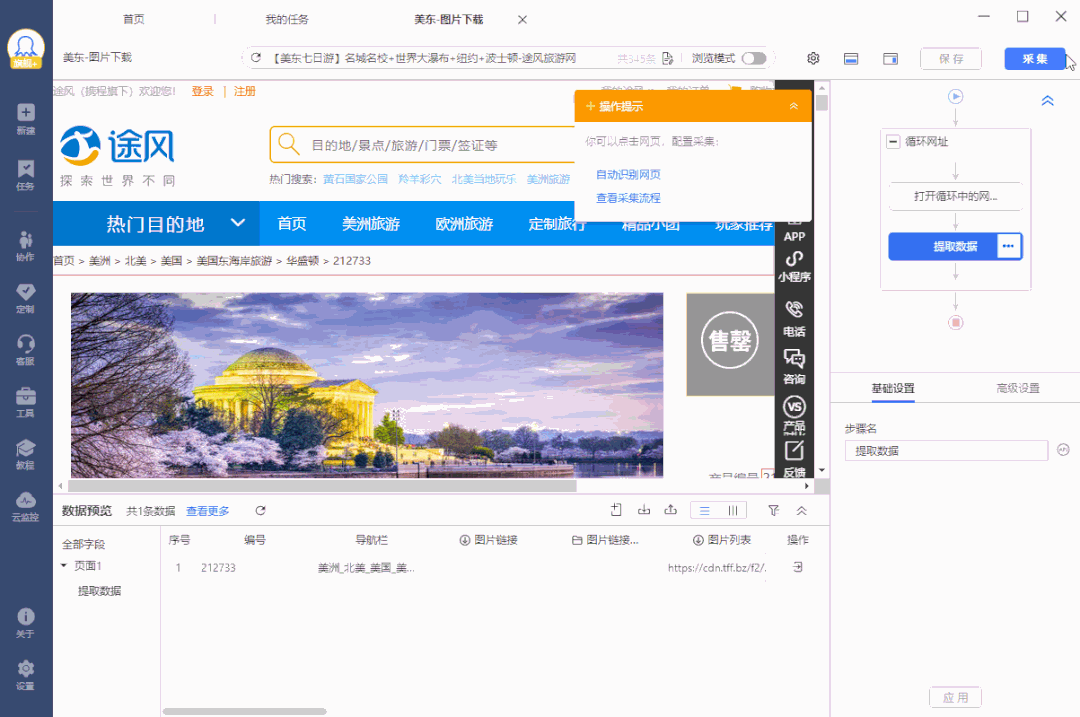This screenshot has width=1080, height=717.
Task: Switch data preview to column view
Action: (732, 511)
